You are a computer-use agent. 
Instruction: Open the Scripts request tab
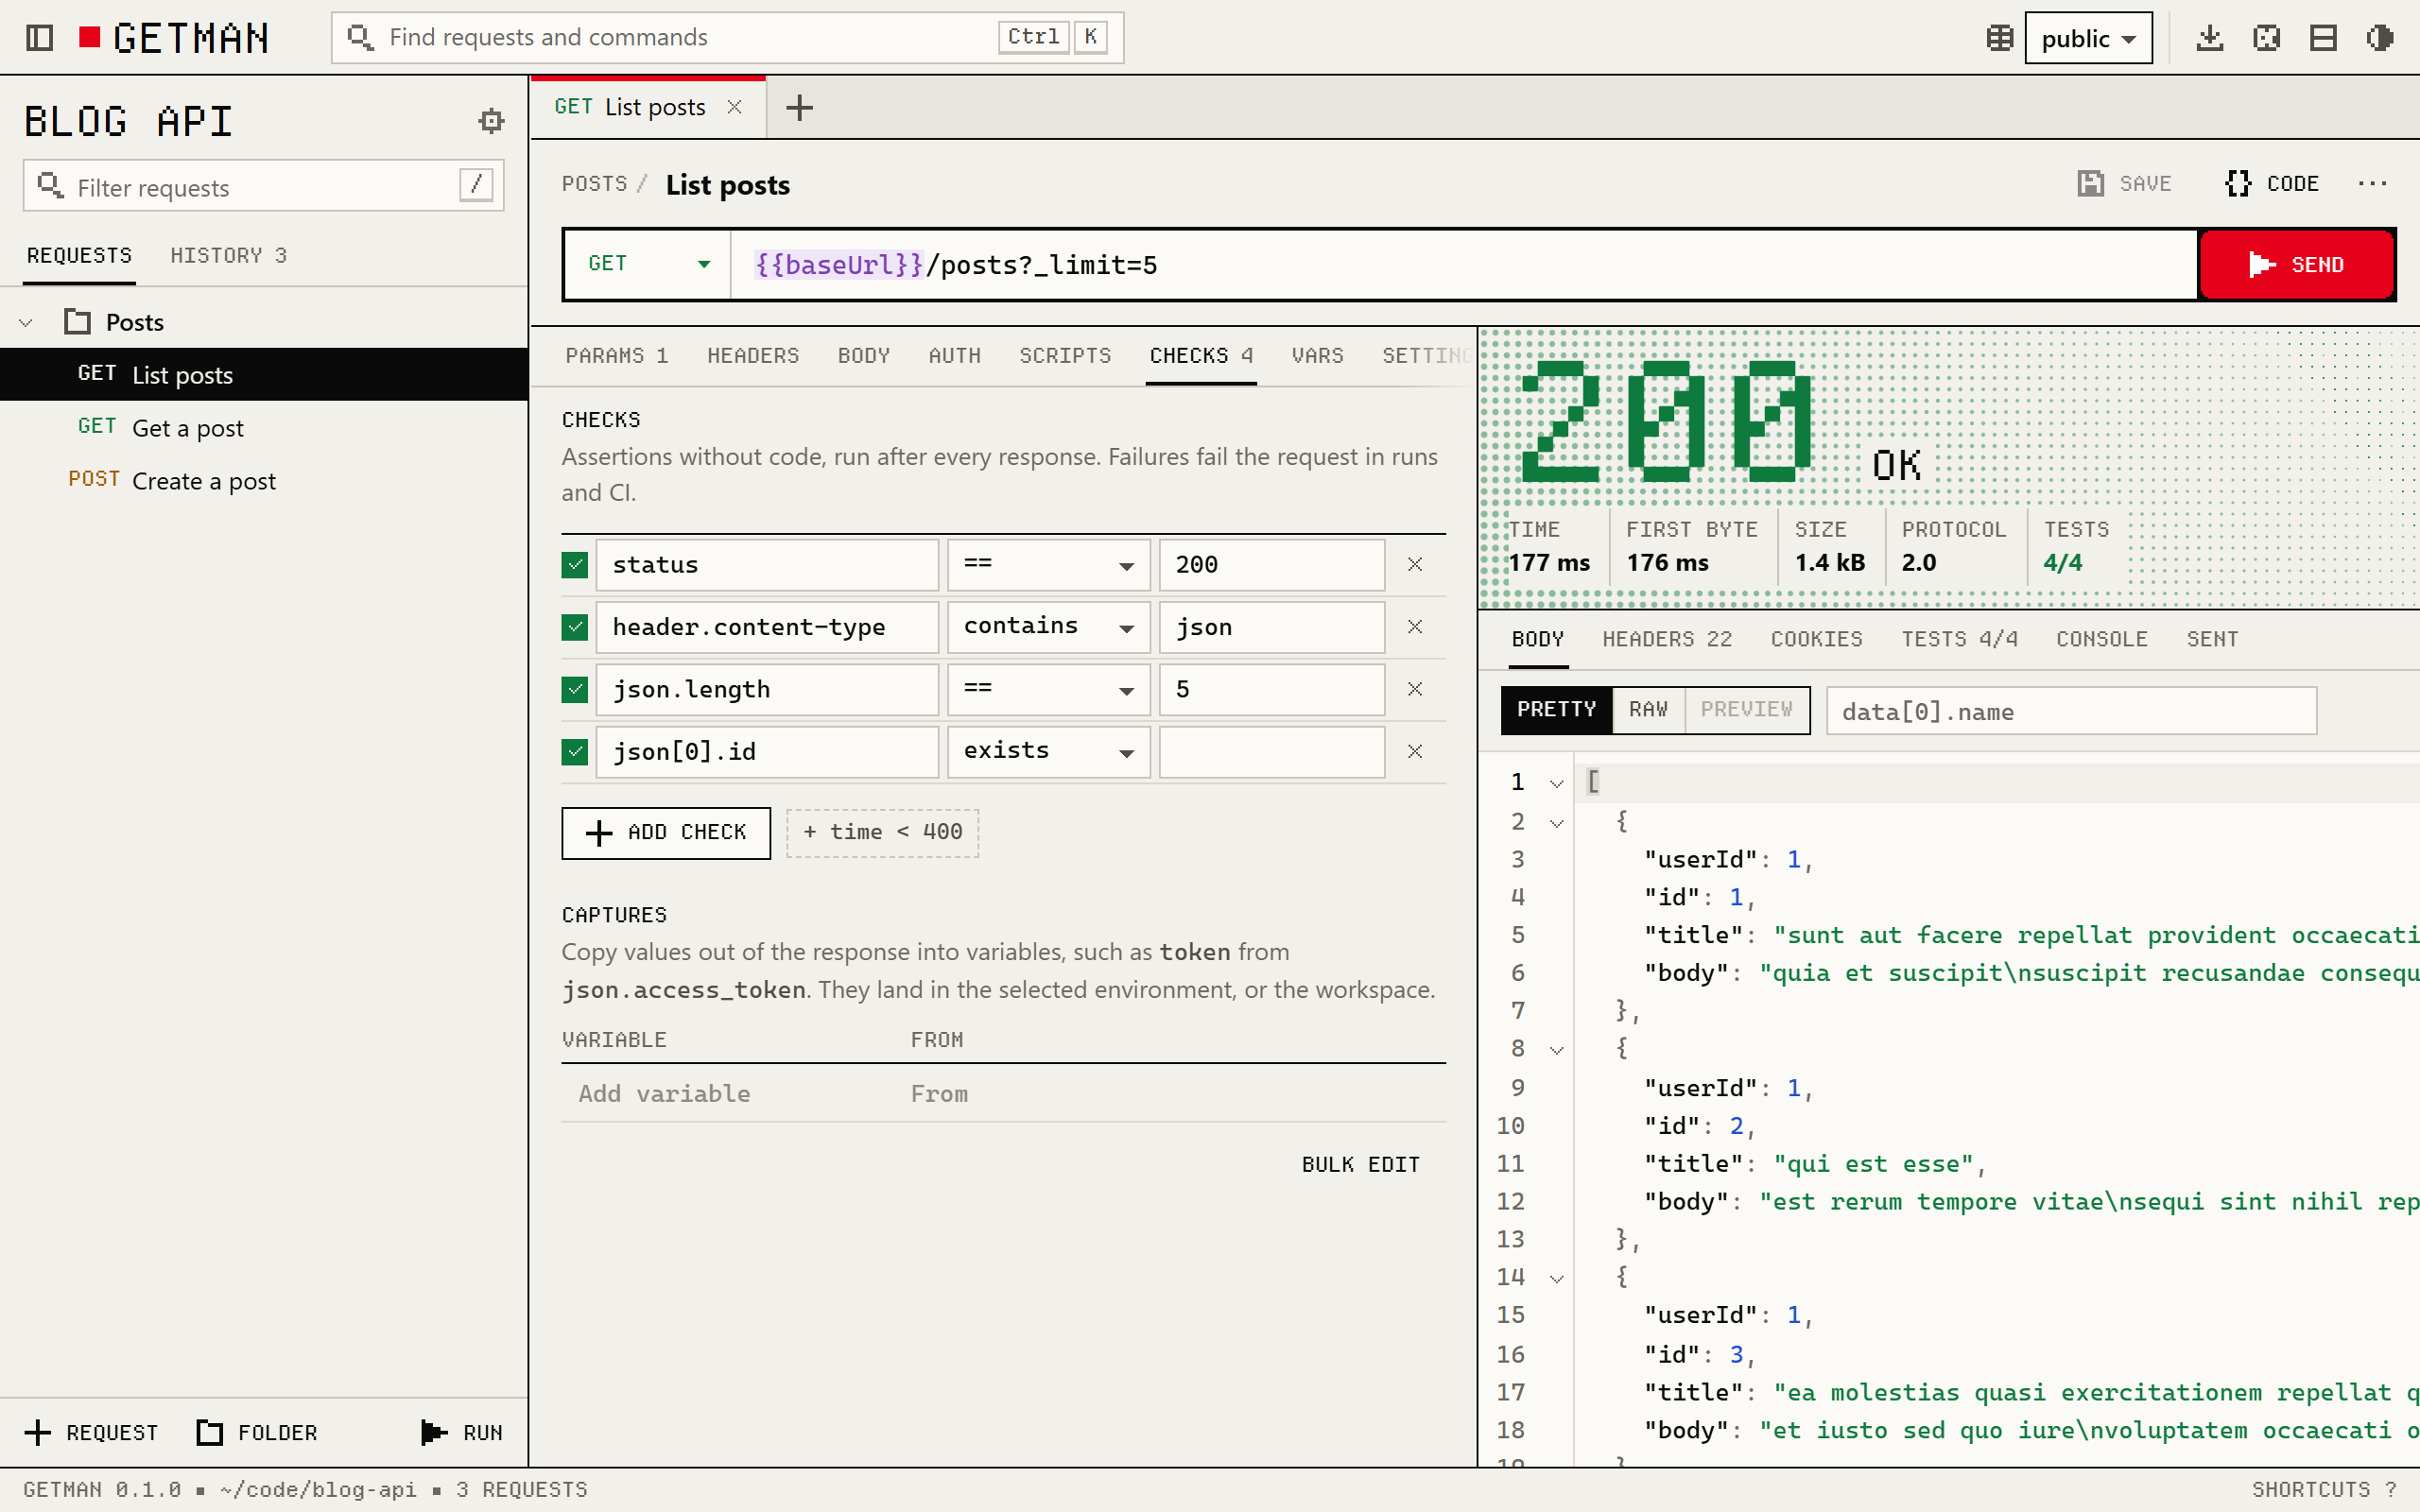point(1065,356)
